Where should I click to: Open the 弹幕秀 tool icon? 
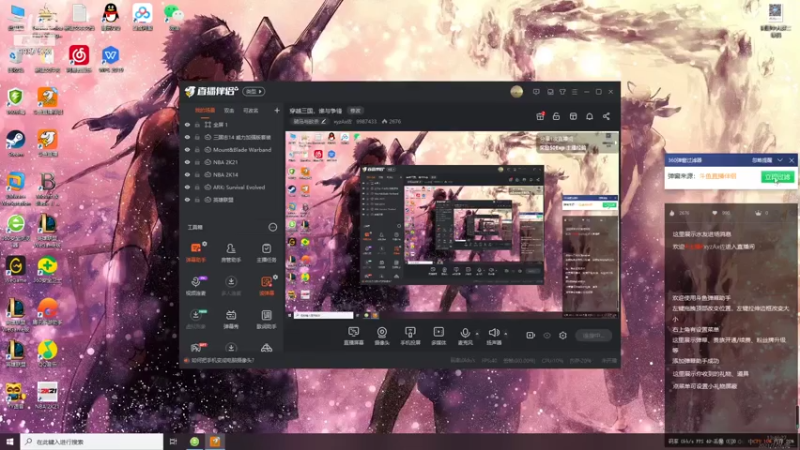(x=231, y=319)
